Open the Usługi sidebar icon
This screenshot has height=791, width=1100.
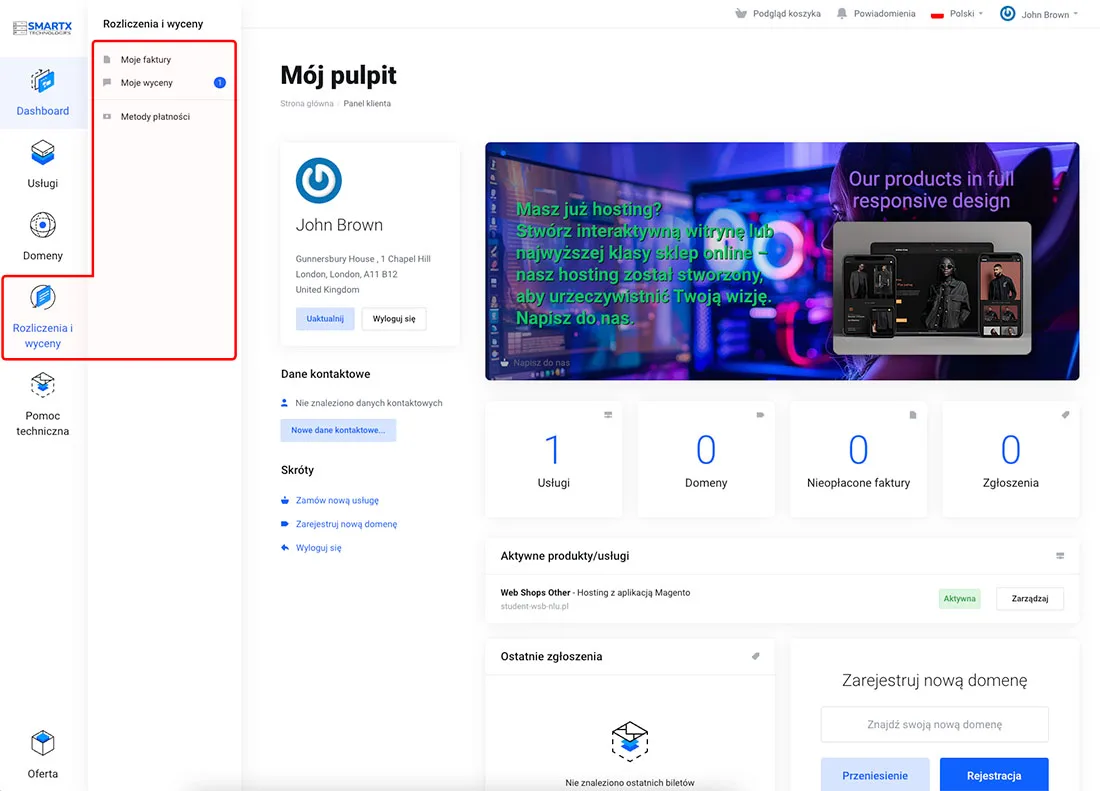(43, 153)
